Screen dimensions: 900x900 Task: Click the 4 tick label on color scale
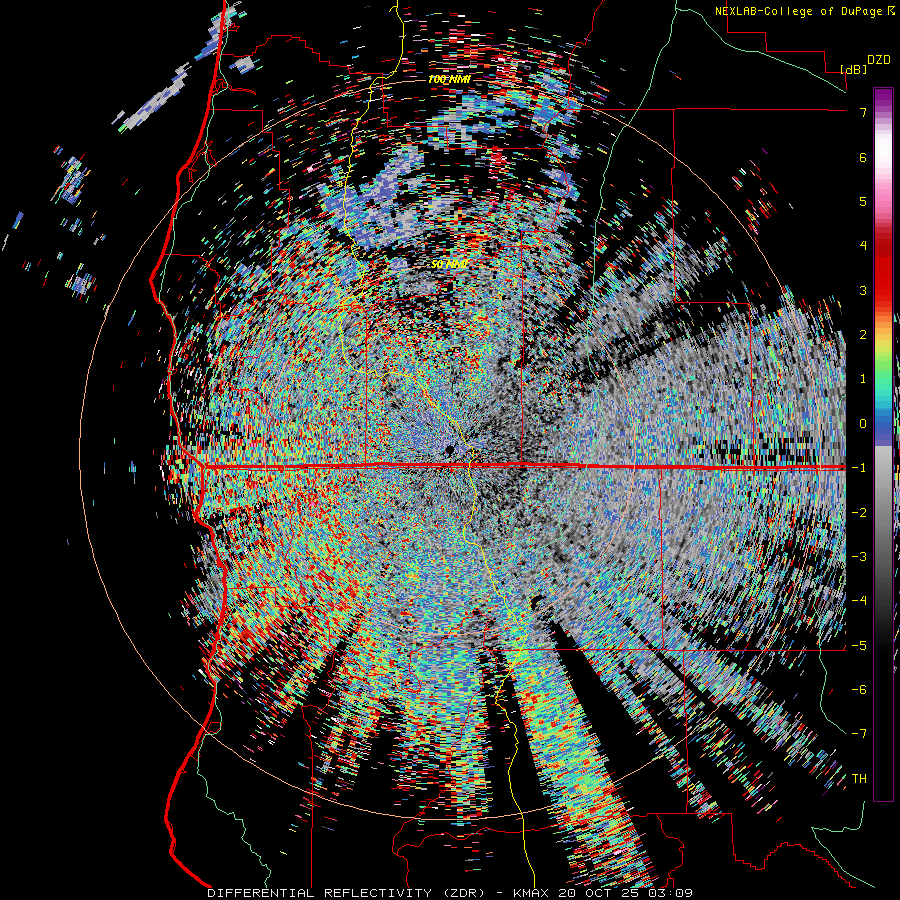coord(863,246)
